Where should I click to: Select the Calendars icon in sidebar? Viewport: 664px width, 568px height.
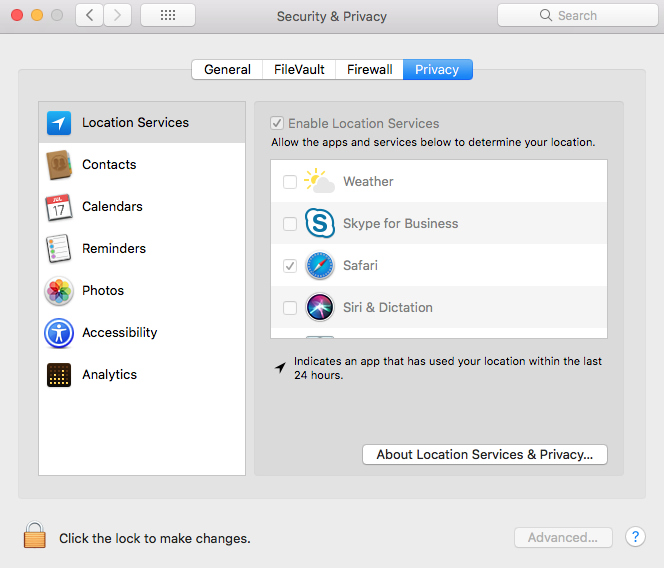[x=59, y=207]
